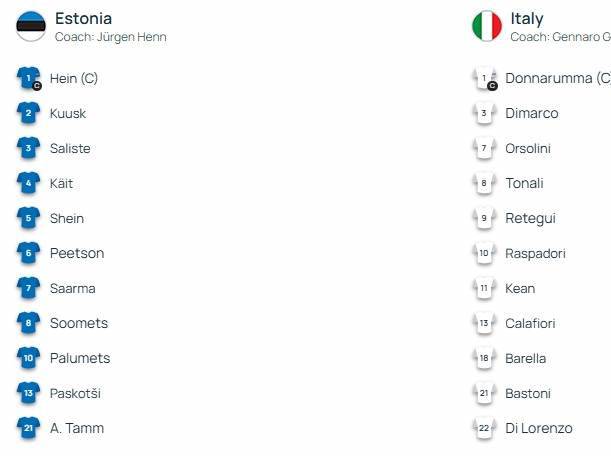
Task: Click Hein's number 1 captain jersey icon
Action: point(29,78)
